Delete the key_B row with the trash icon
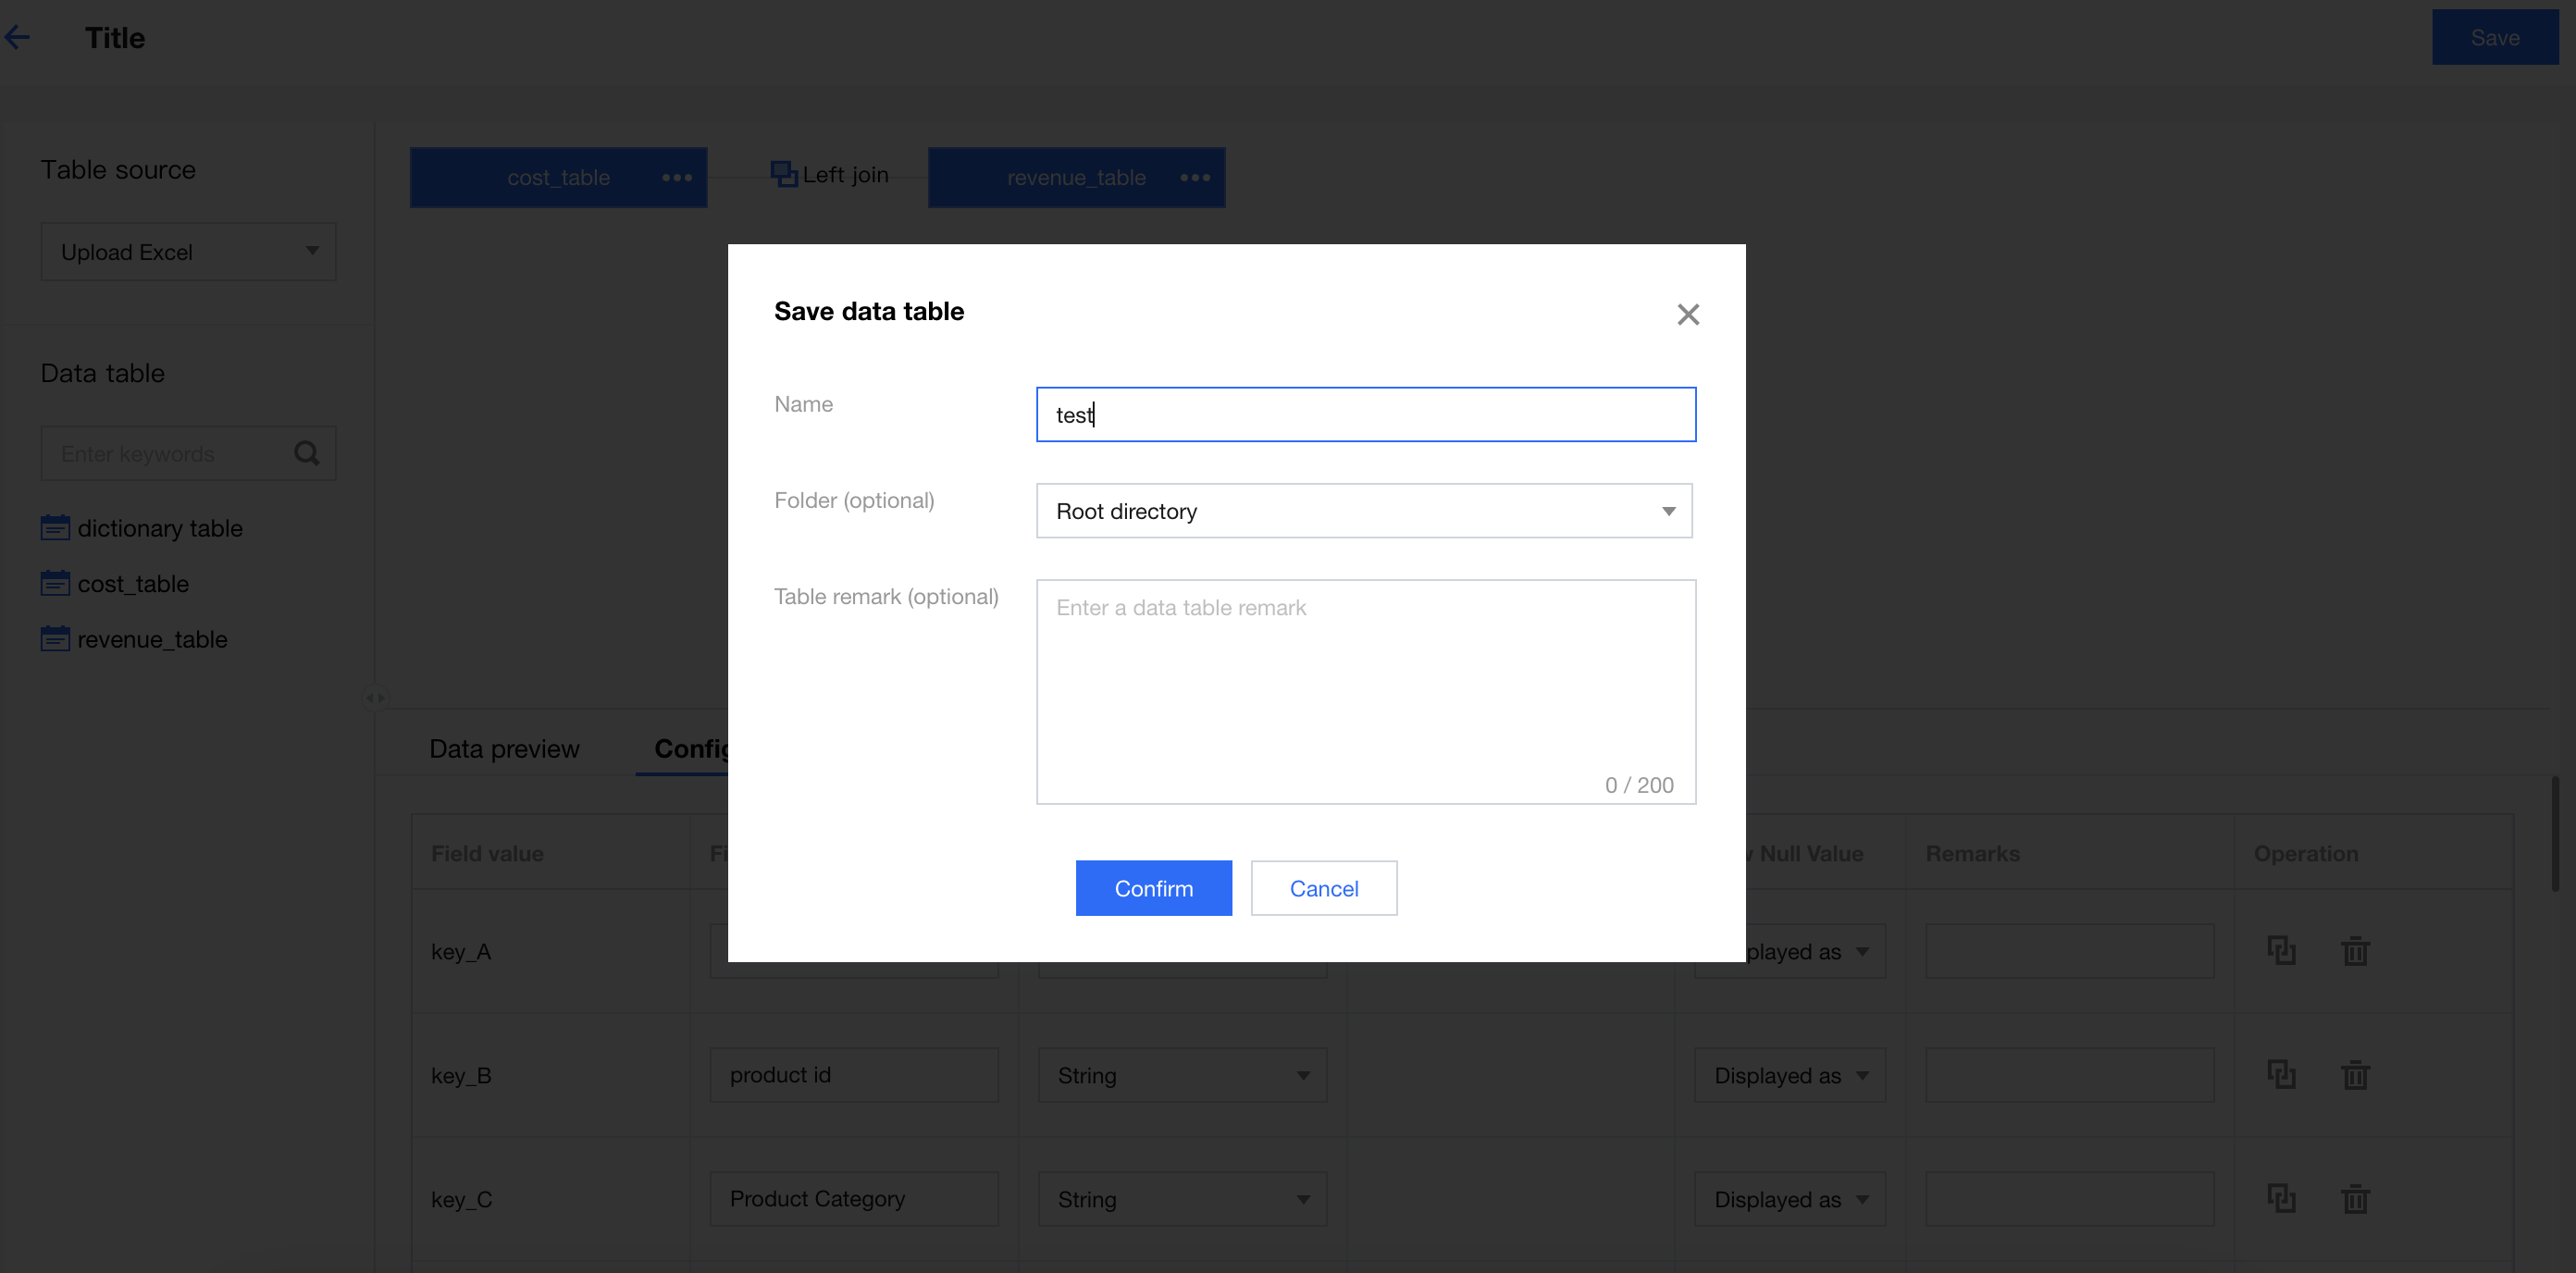 tap(2355, 1075)
